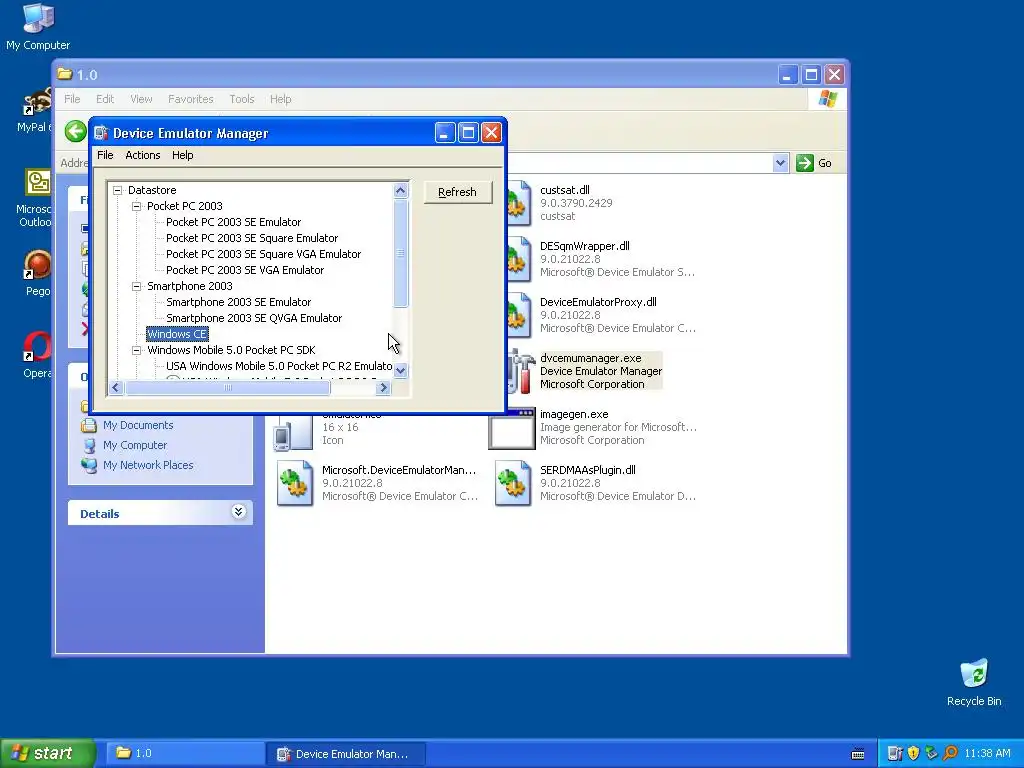Select dvcemumanager.exe hammer icon
The width and height of the screenshot is (1024, 768).
click(520, 371)
